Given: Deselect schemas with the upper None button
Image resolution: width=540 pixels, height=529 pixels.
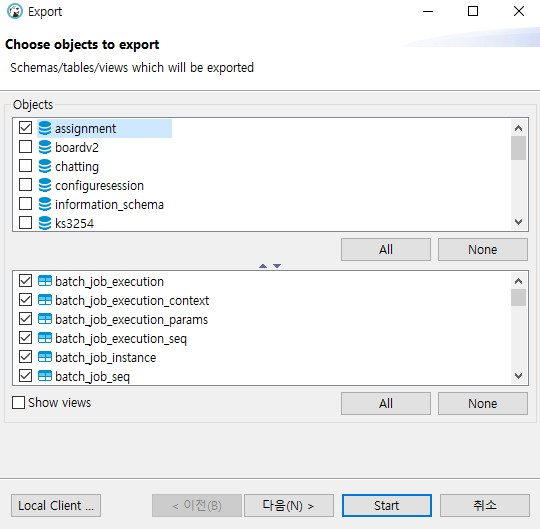Looking at the screenshot, I should 482,249.
